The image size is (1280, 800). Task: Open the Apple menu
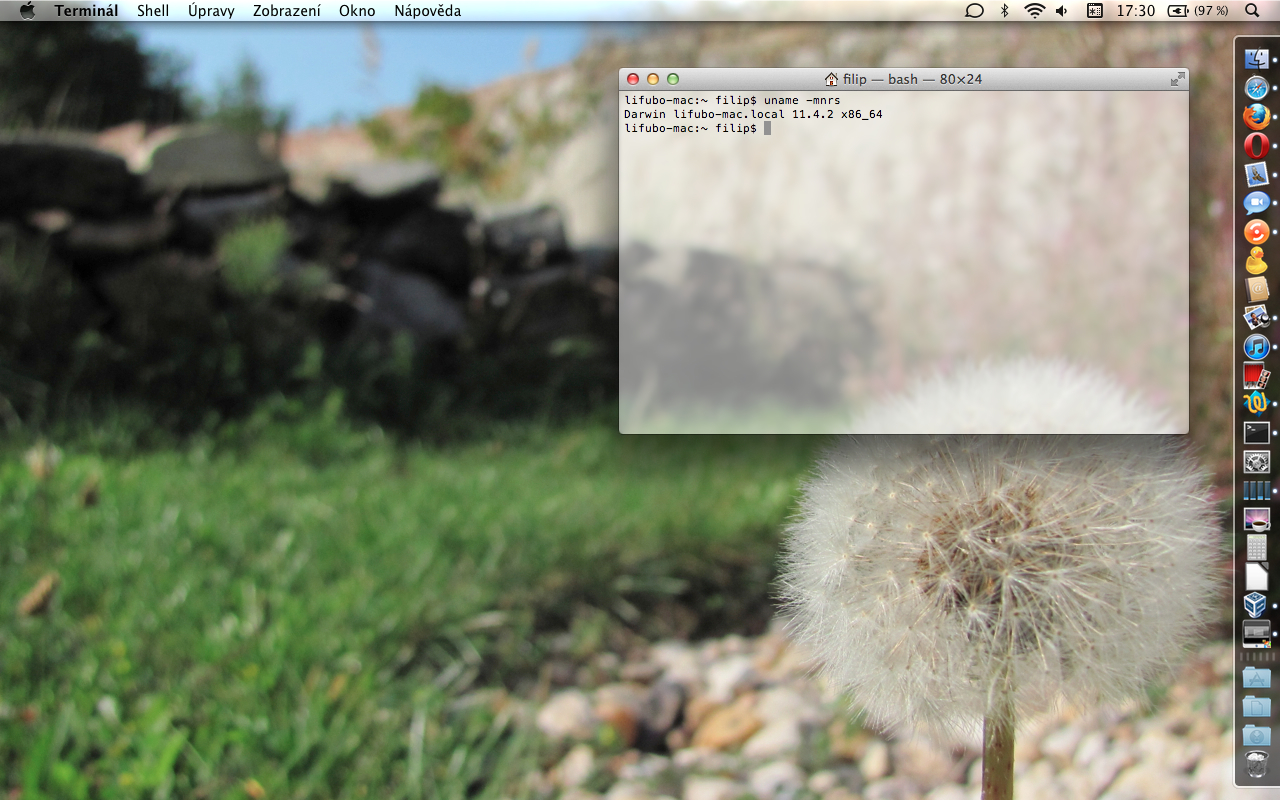click(27, 11)
